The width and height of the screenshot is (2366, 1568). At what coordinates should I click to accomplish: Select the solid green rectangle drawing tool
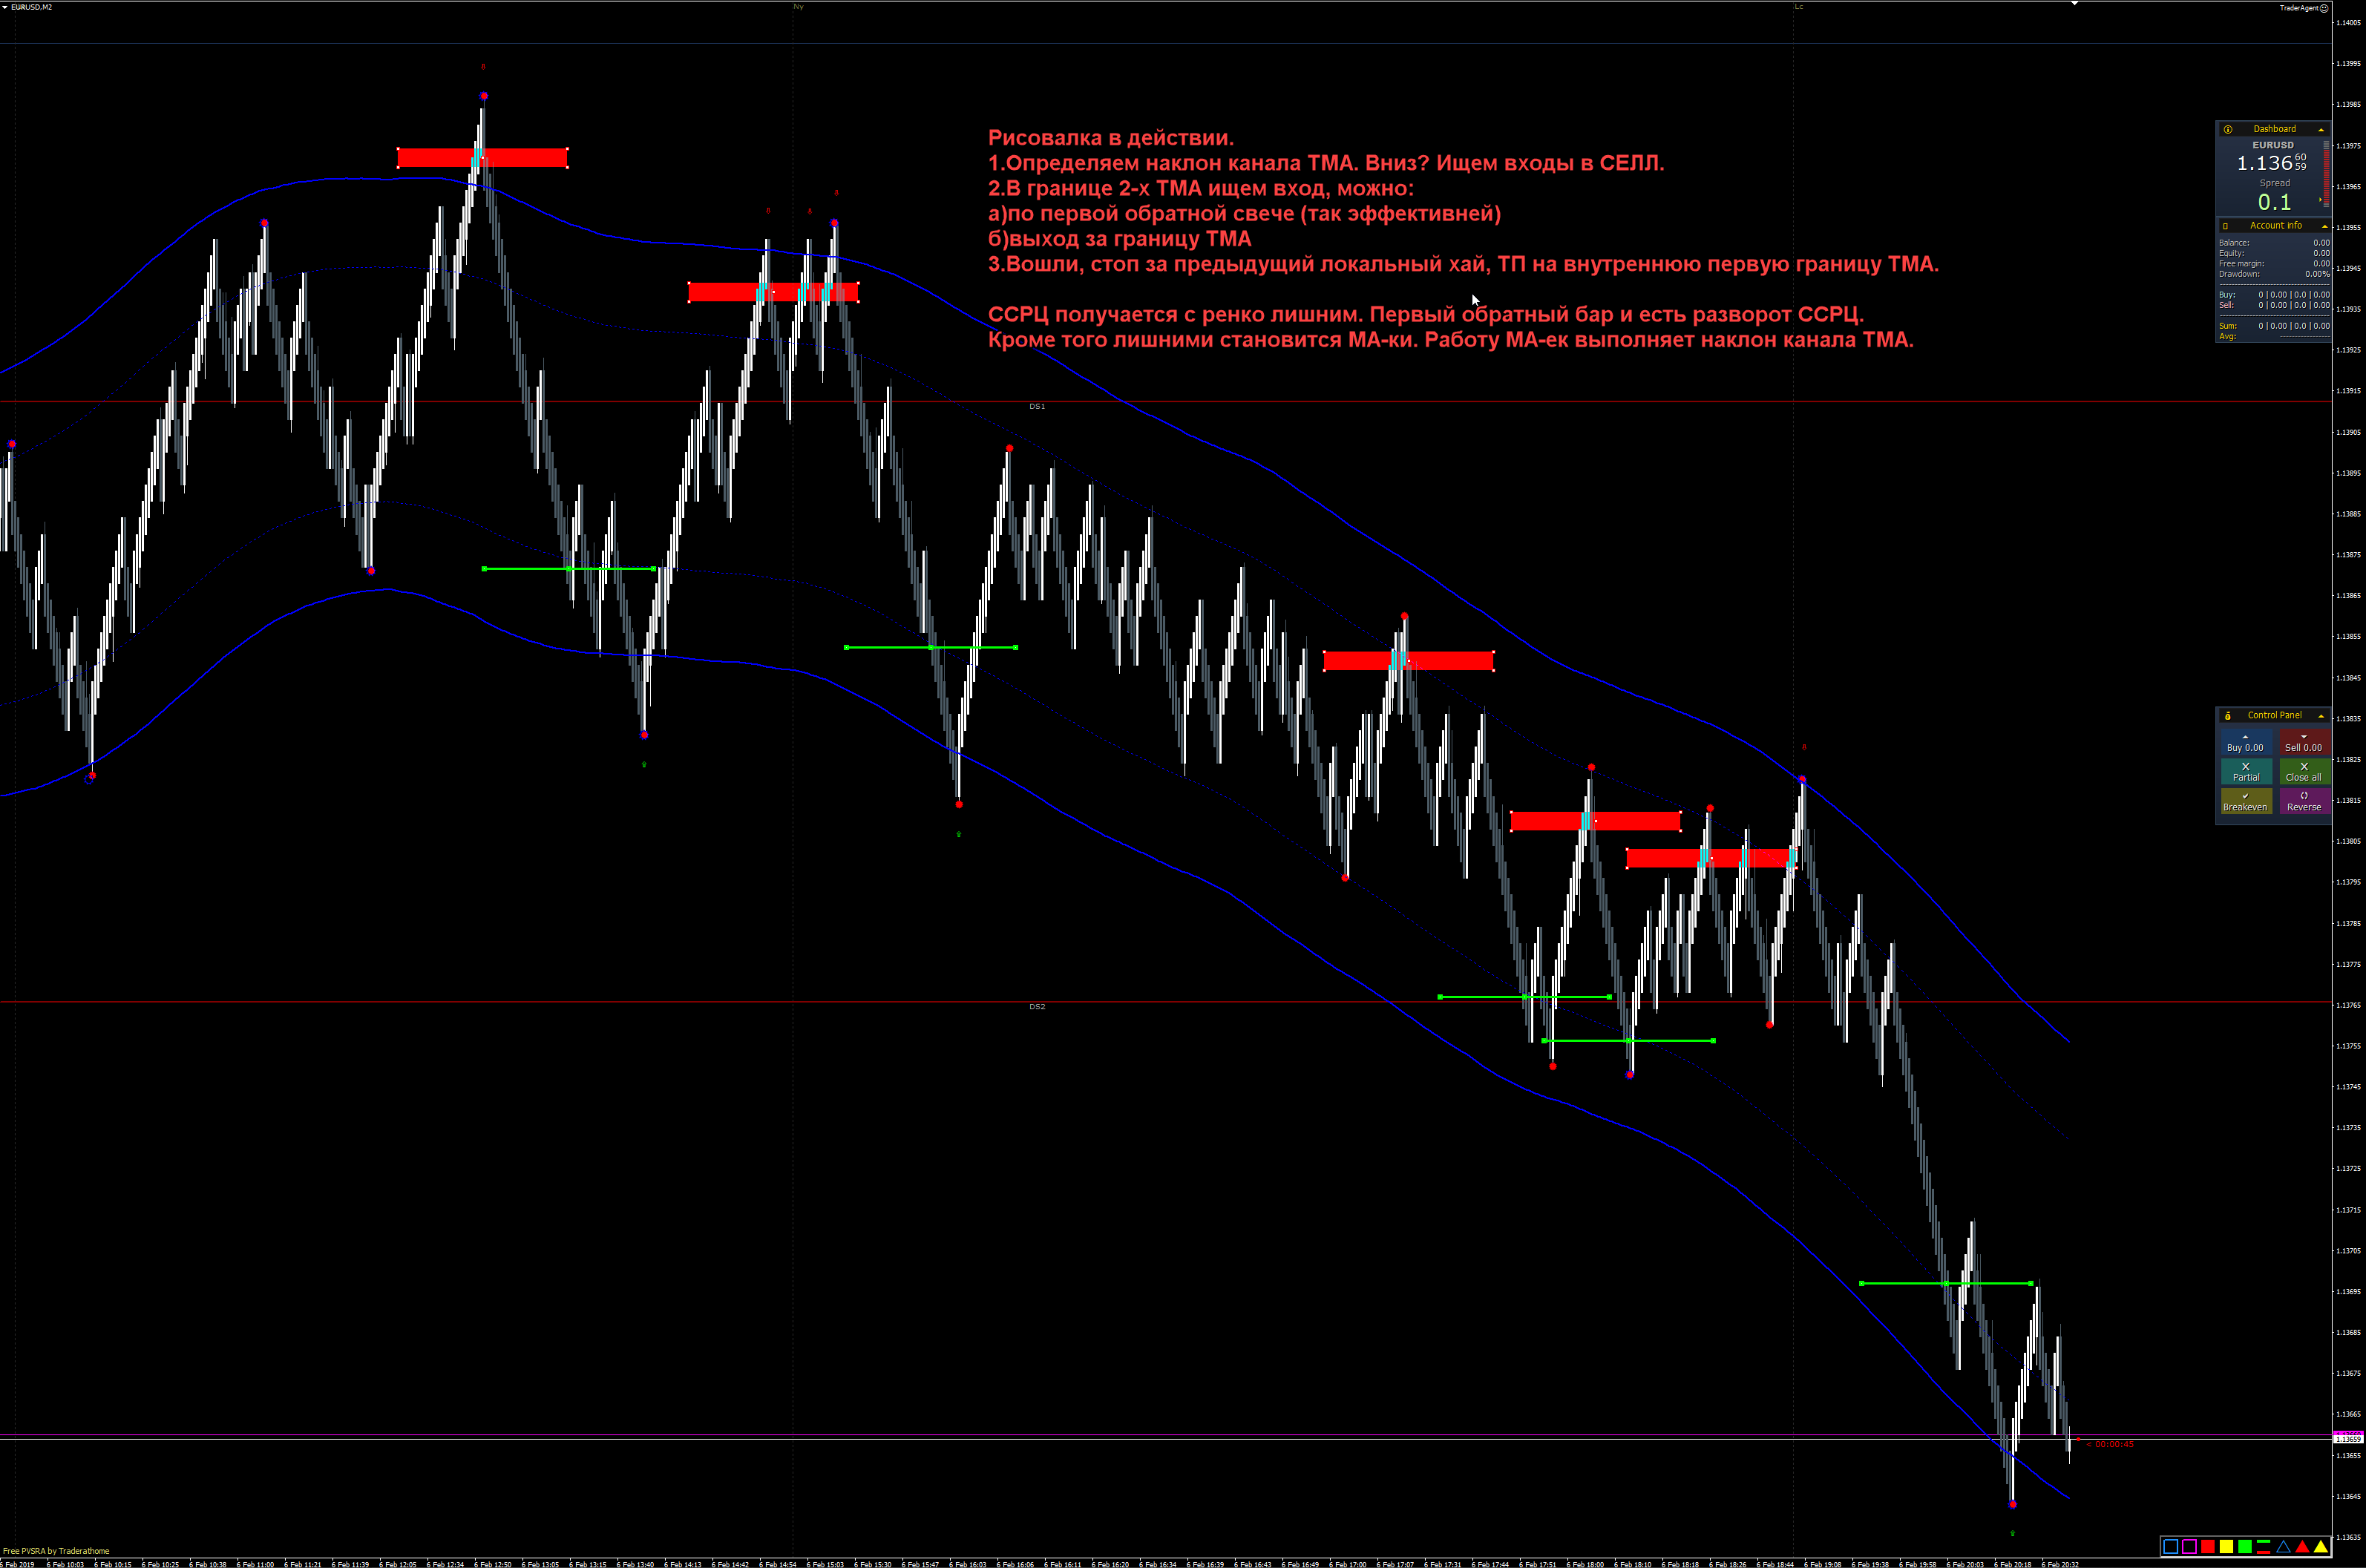pyautogui.click(x=2245, y=1546)
